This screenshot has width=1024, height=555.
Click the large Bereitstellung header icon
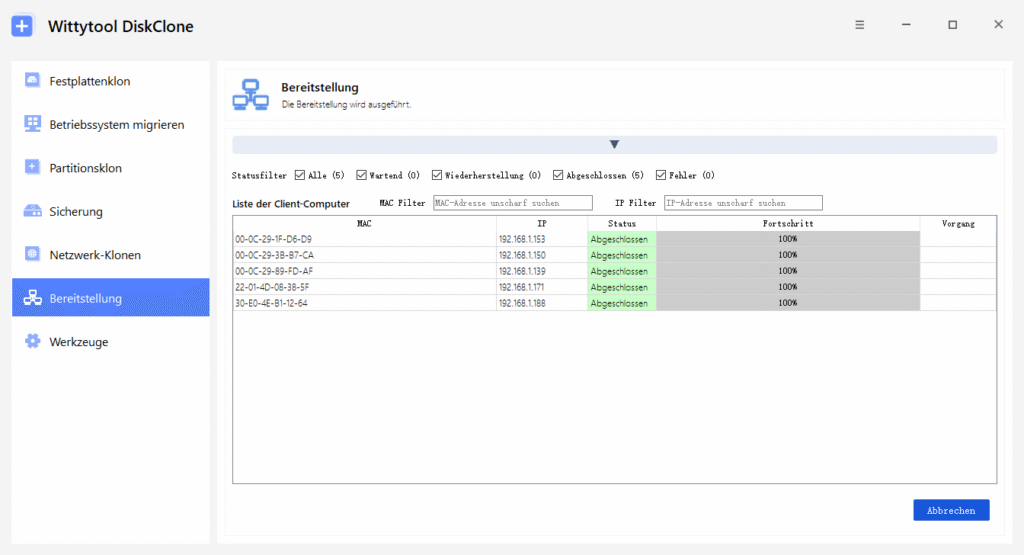coord(251,95)
